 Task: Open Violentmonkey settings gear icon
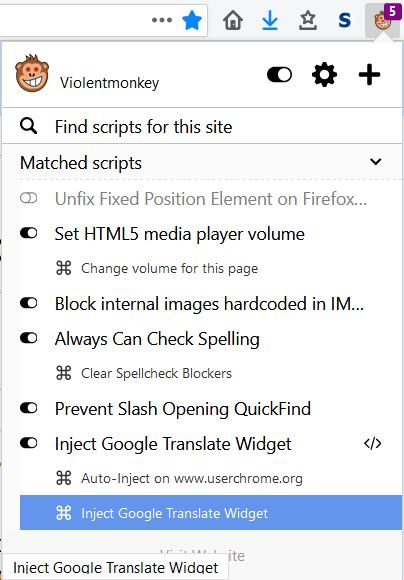coord(324,75)
